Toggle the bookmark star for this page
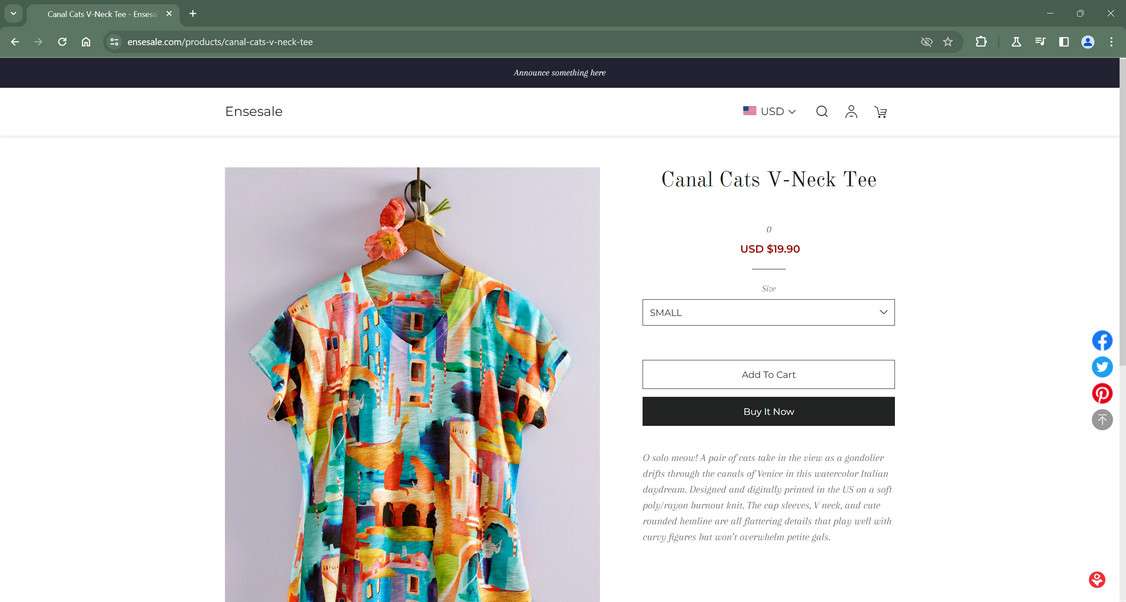Image resolution: width=1126 pixels, height=602 pixels. coord(947,42)
